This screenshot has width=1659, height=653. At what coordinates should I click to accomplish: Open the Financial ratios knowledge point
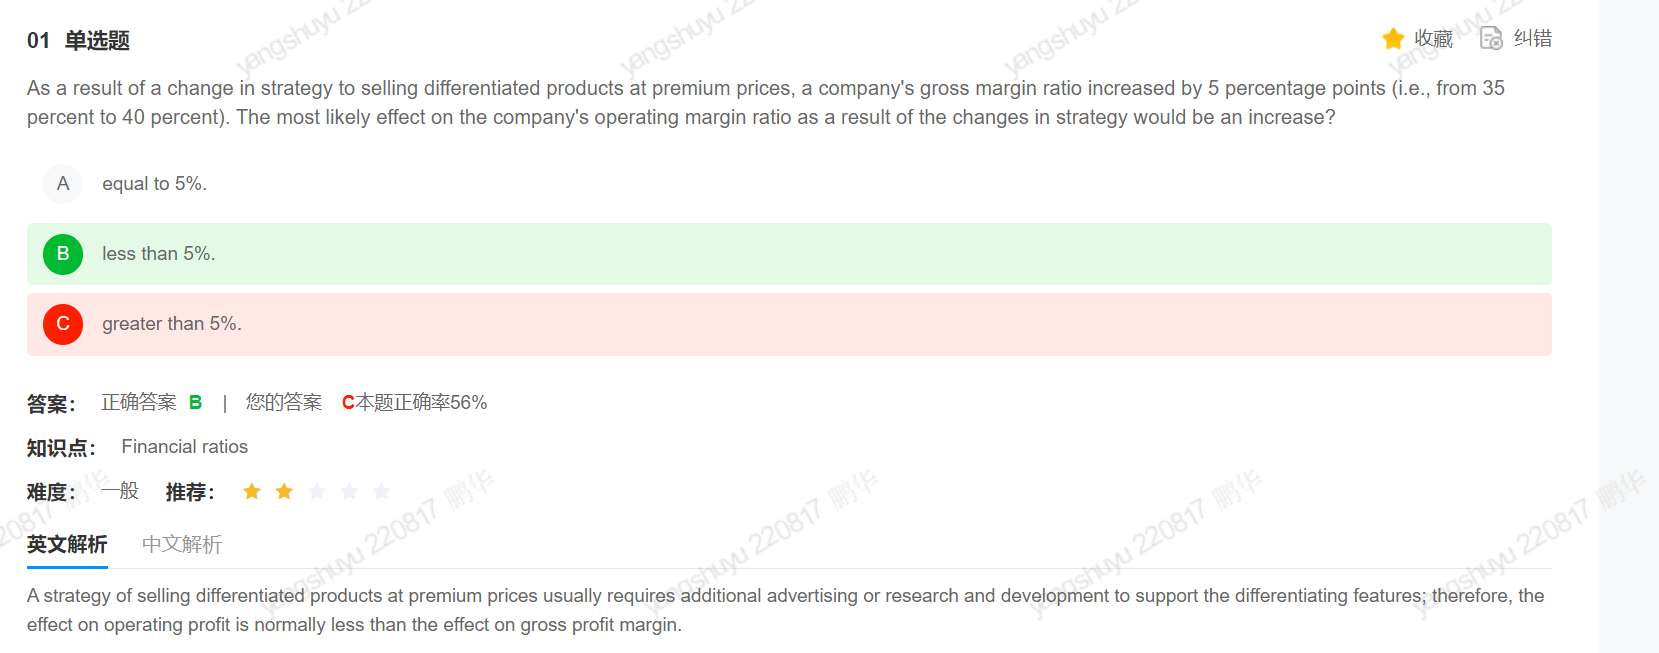pos(185,447)
